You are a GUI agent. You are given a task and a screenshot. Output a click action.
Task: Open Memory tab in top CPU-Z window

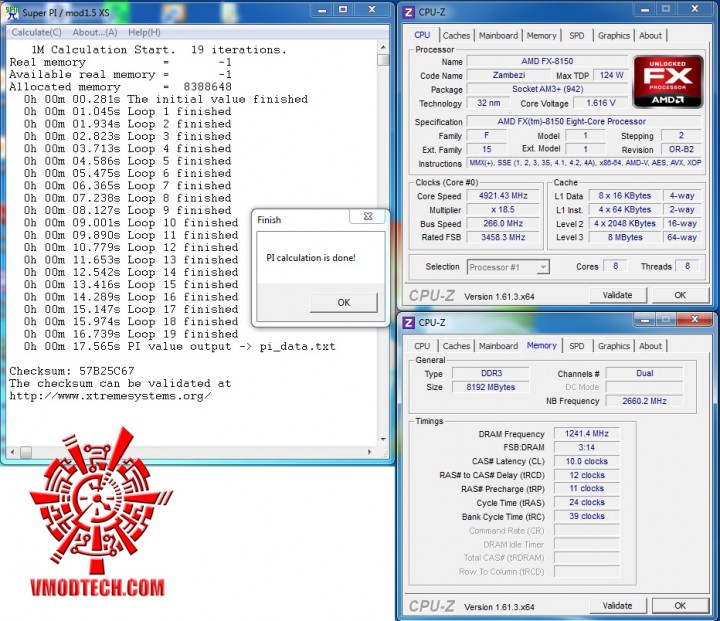[x=541, y=35]
